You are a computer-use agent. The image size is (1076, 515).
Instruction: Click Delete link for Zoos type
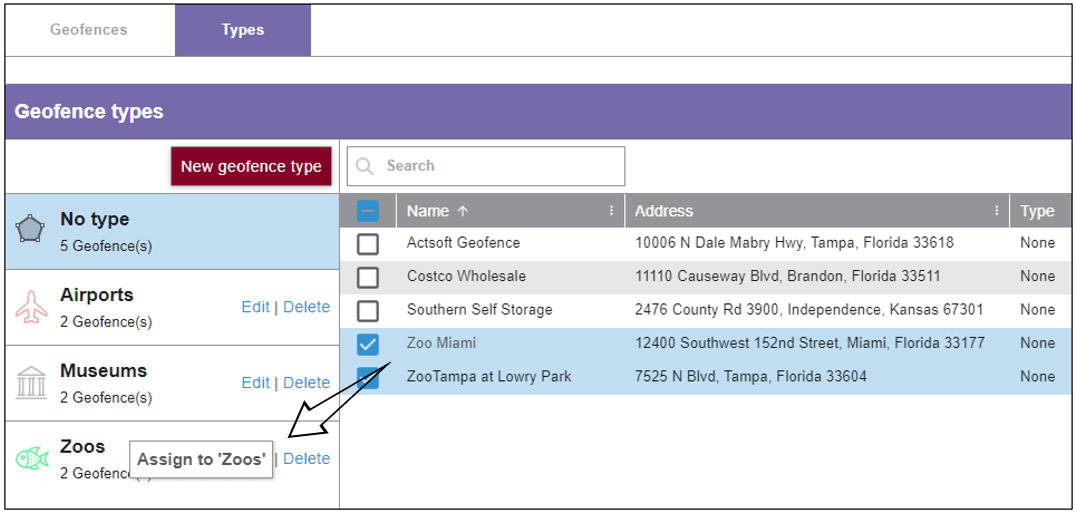[306, 459]
